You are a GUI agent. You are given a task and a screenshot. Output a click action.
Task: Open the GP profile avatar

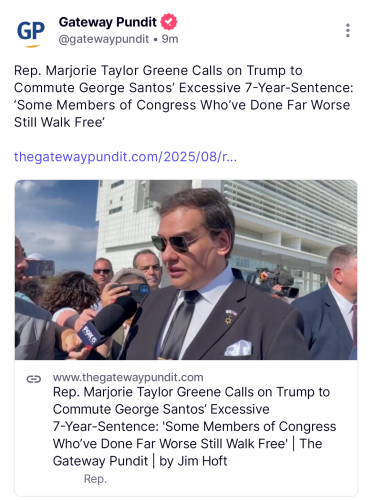(x=31, y=32)
